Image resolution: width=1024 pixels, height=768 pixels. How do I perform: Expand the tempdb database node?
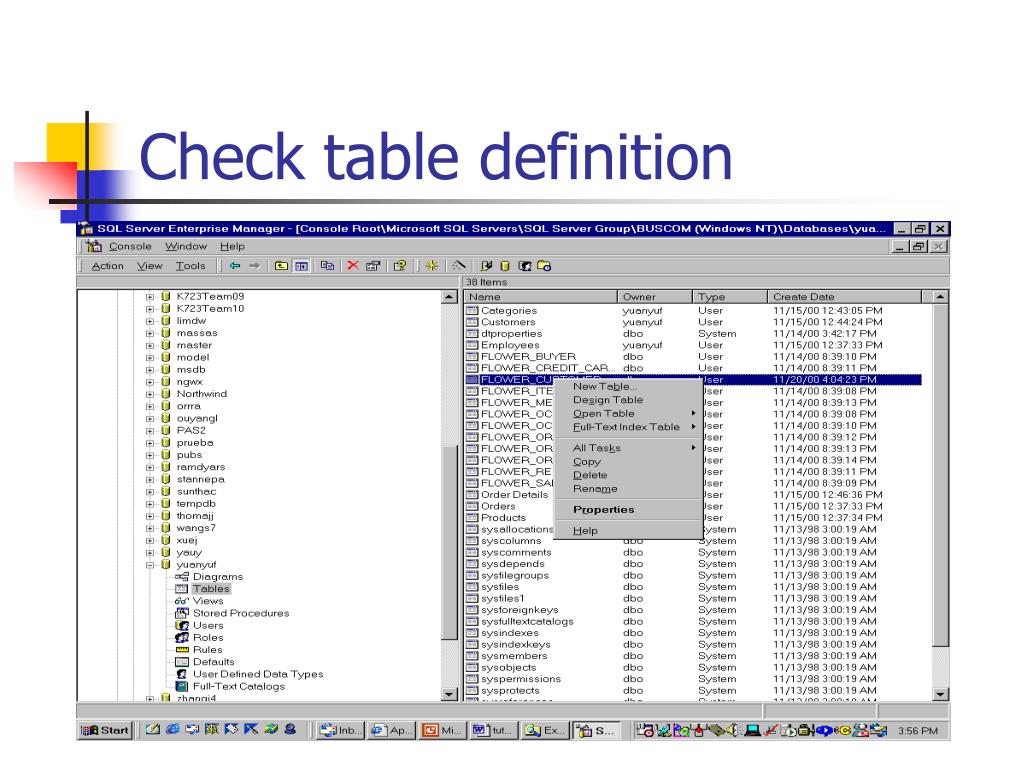pyautogui.click(x=150, y=504)
